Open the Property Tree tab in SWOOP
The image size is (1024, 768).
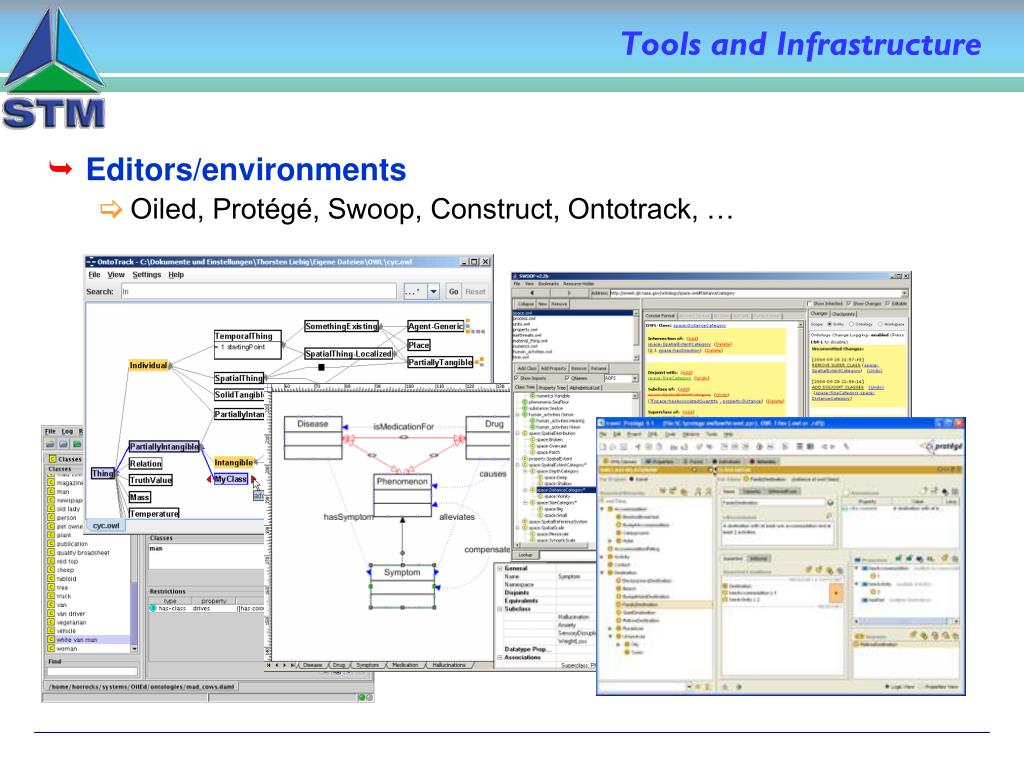click(552, 388)
